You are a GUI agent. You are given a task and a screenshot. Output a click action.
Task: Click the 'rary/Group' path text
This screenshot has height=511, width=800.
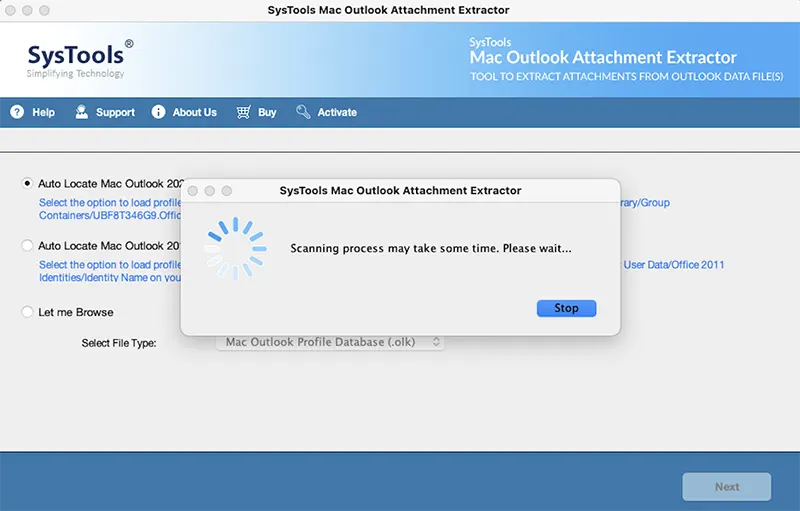645,203
